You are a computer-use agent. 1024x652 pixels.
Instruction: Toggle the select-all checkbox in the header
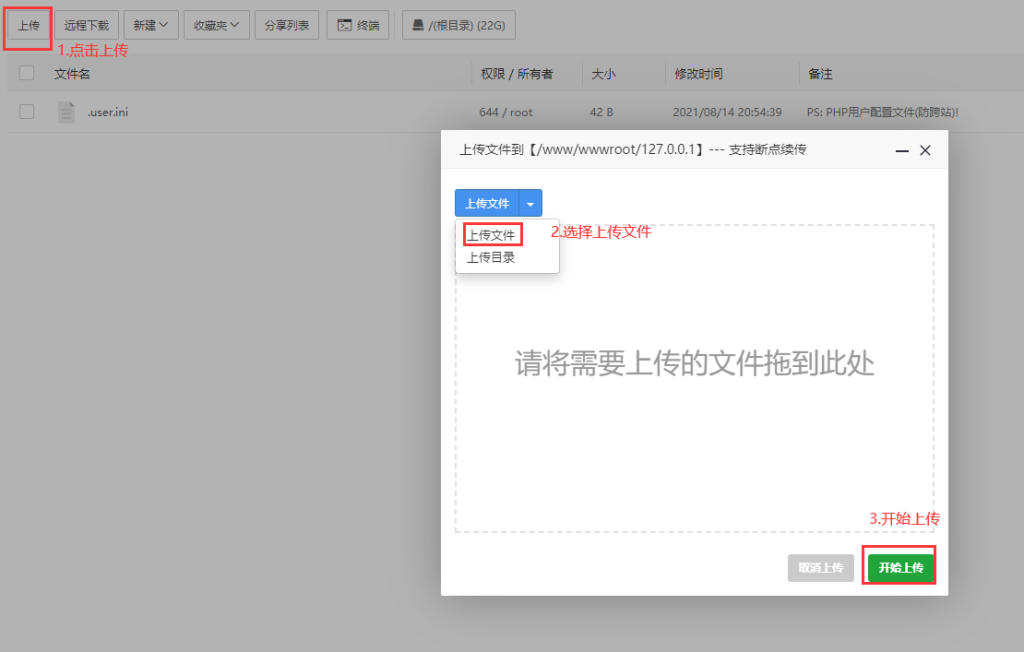coord(24,73)
